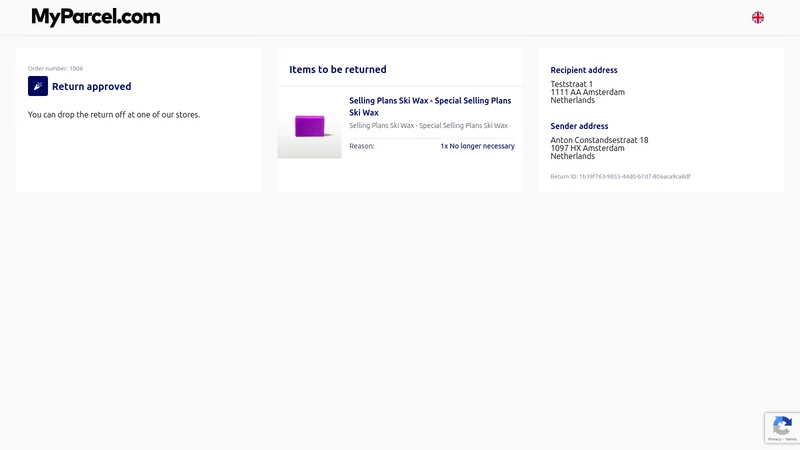The width and height of the screenshot is (800, 450).
Task: Select the Recipient address heading
Action: (x=584, y=70)
